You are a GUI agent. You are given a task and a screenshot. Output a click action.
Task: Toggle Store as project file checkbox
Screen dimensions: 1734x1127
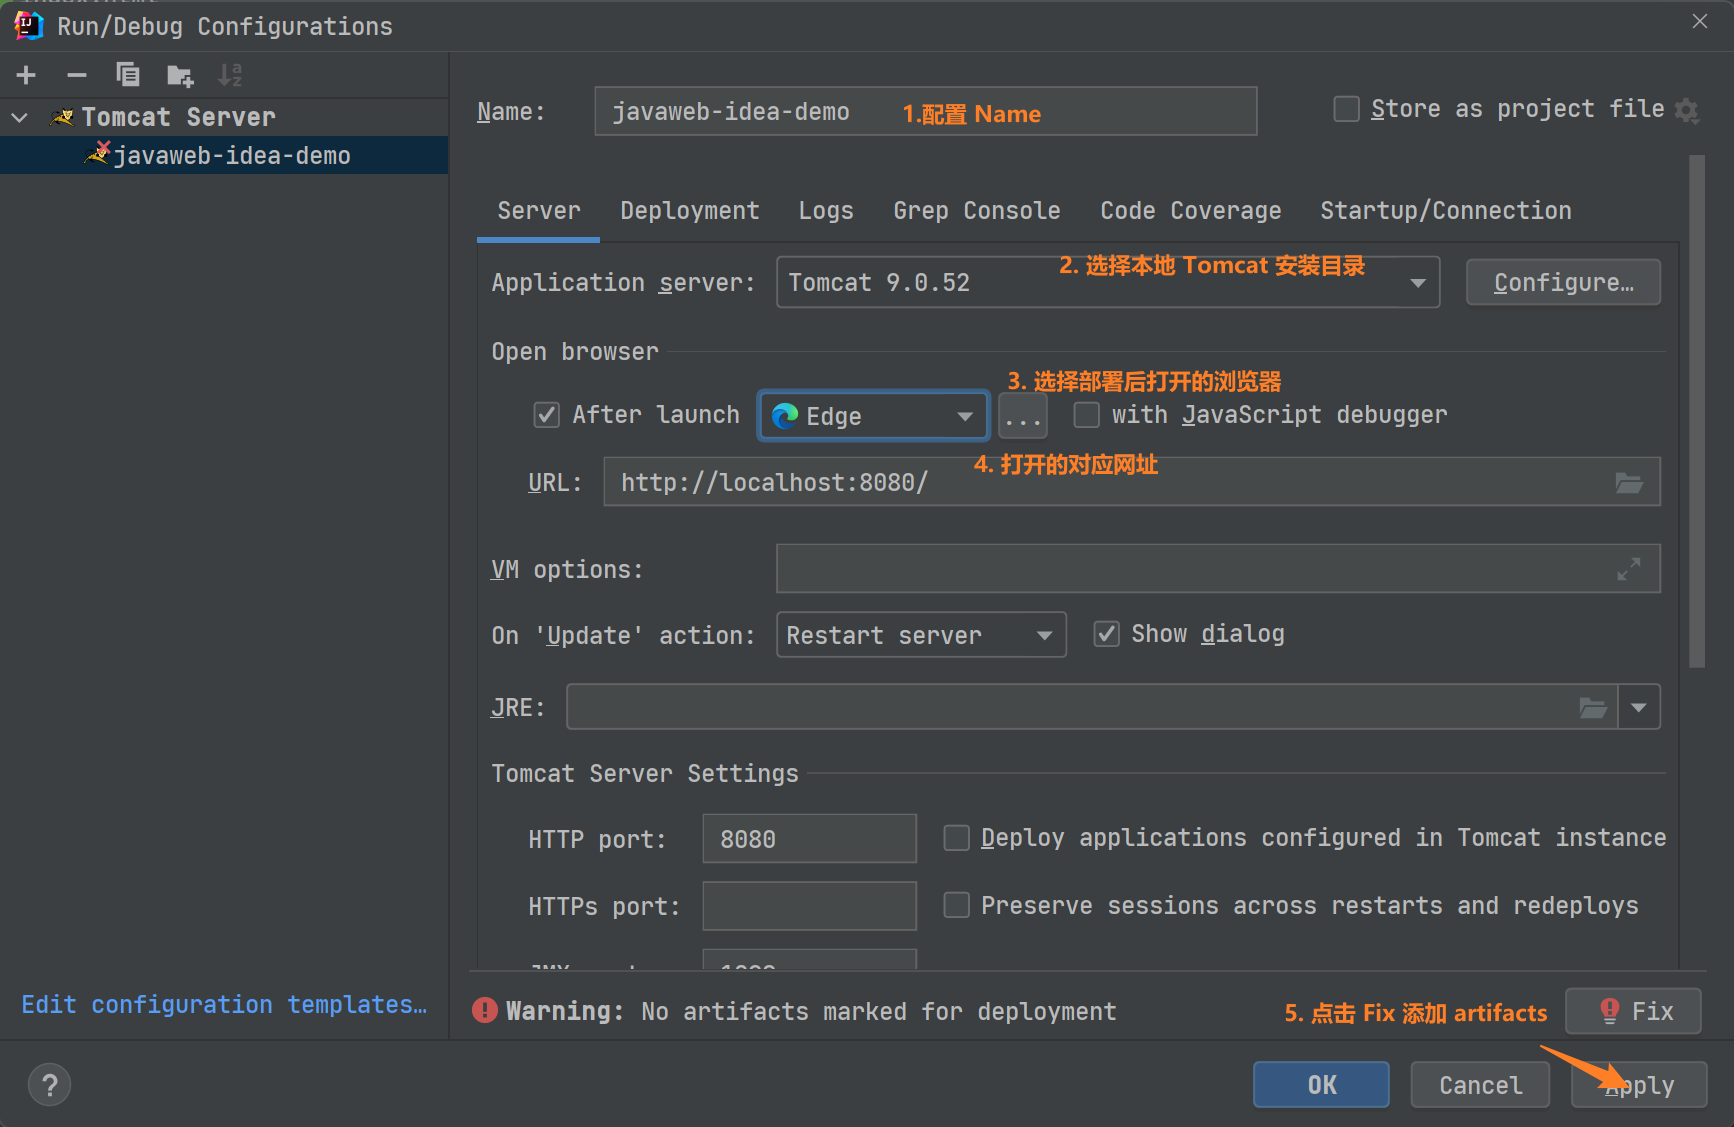1347,109
